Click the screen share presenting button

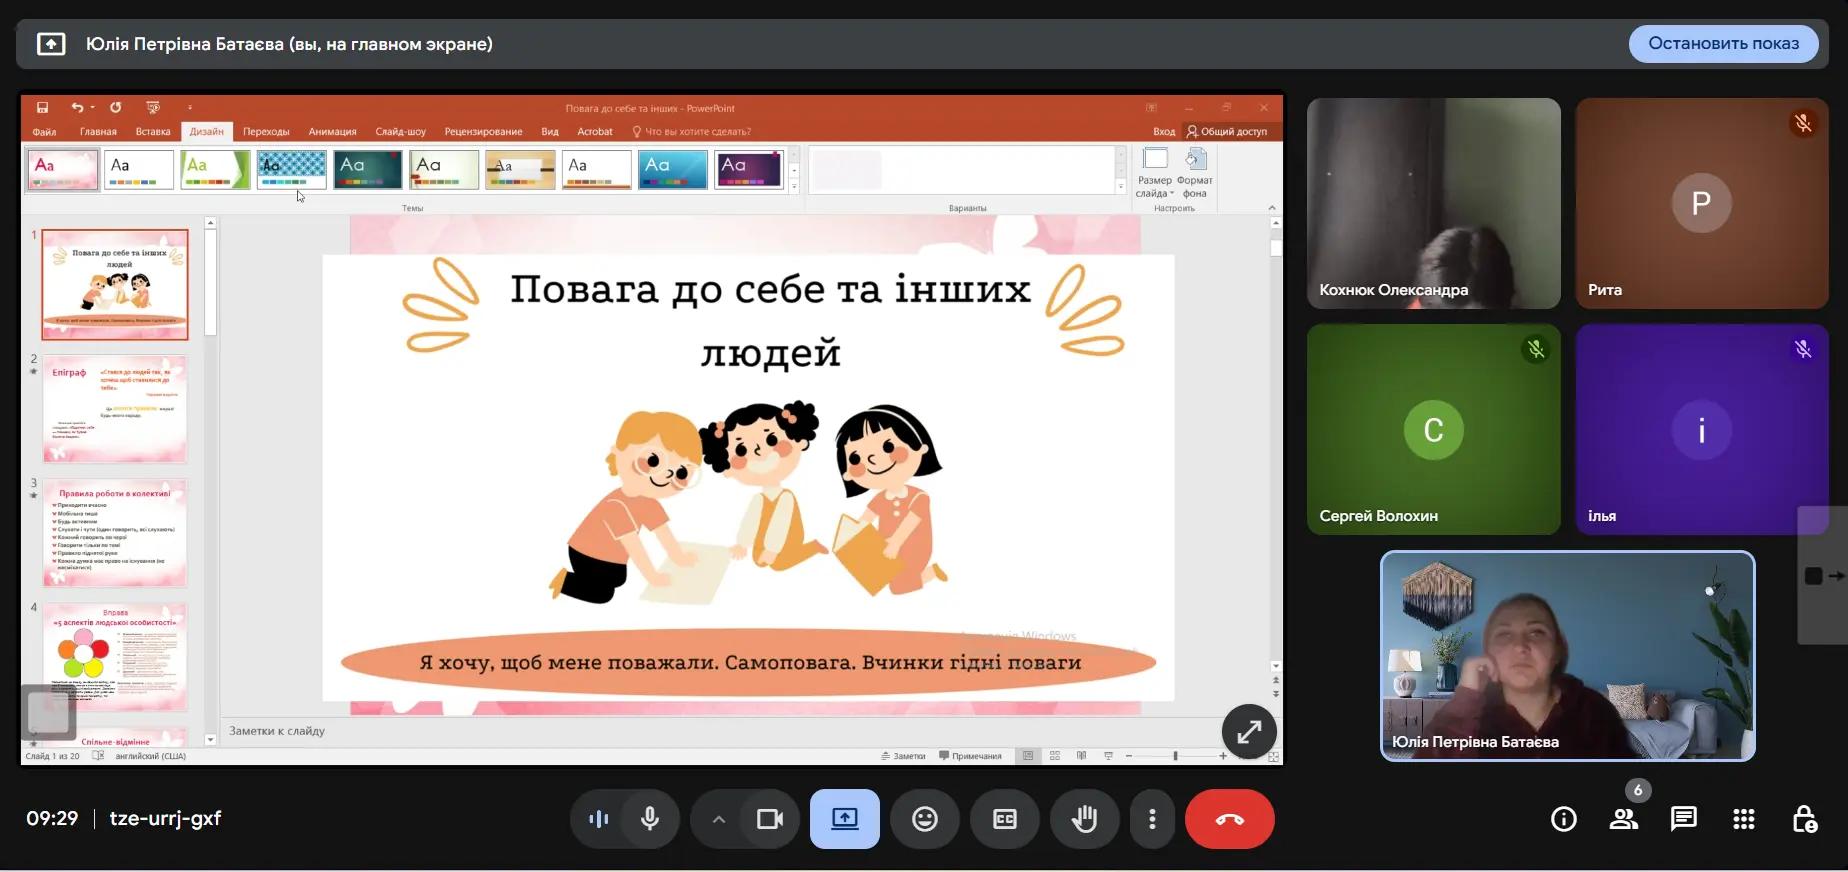845,819
